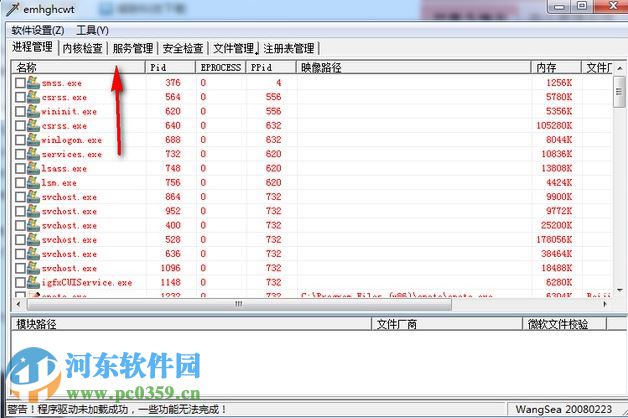Click the memory value 105280K
This screenshot has width=628, height=418.
(555, 126)
